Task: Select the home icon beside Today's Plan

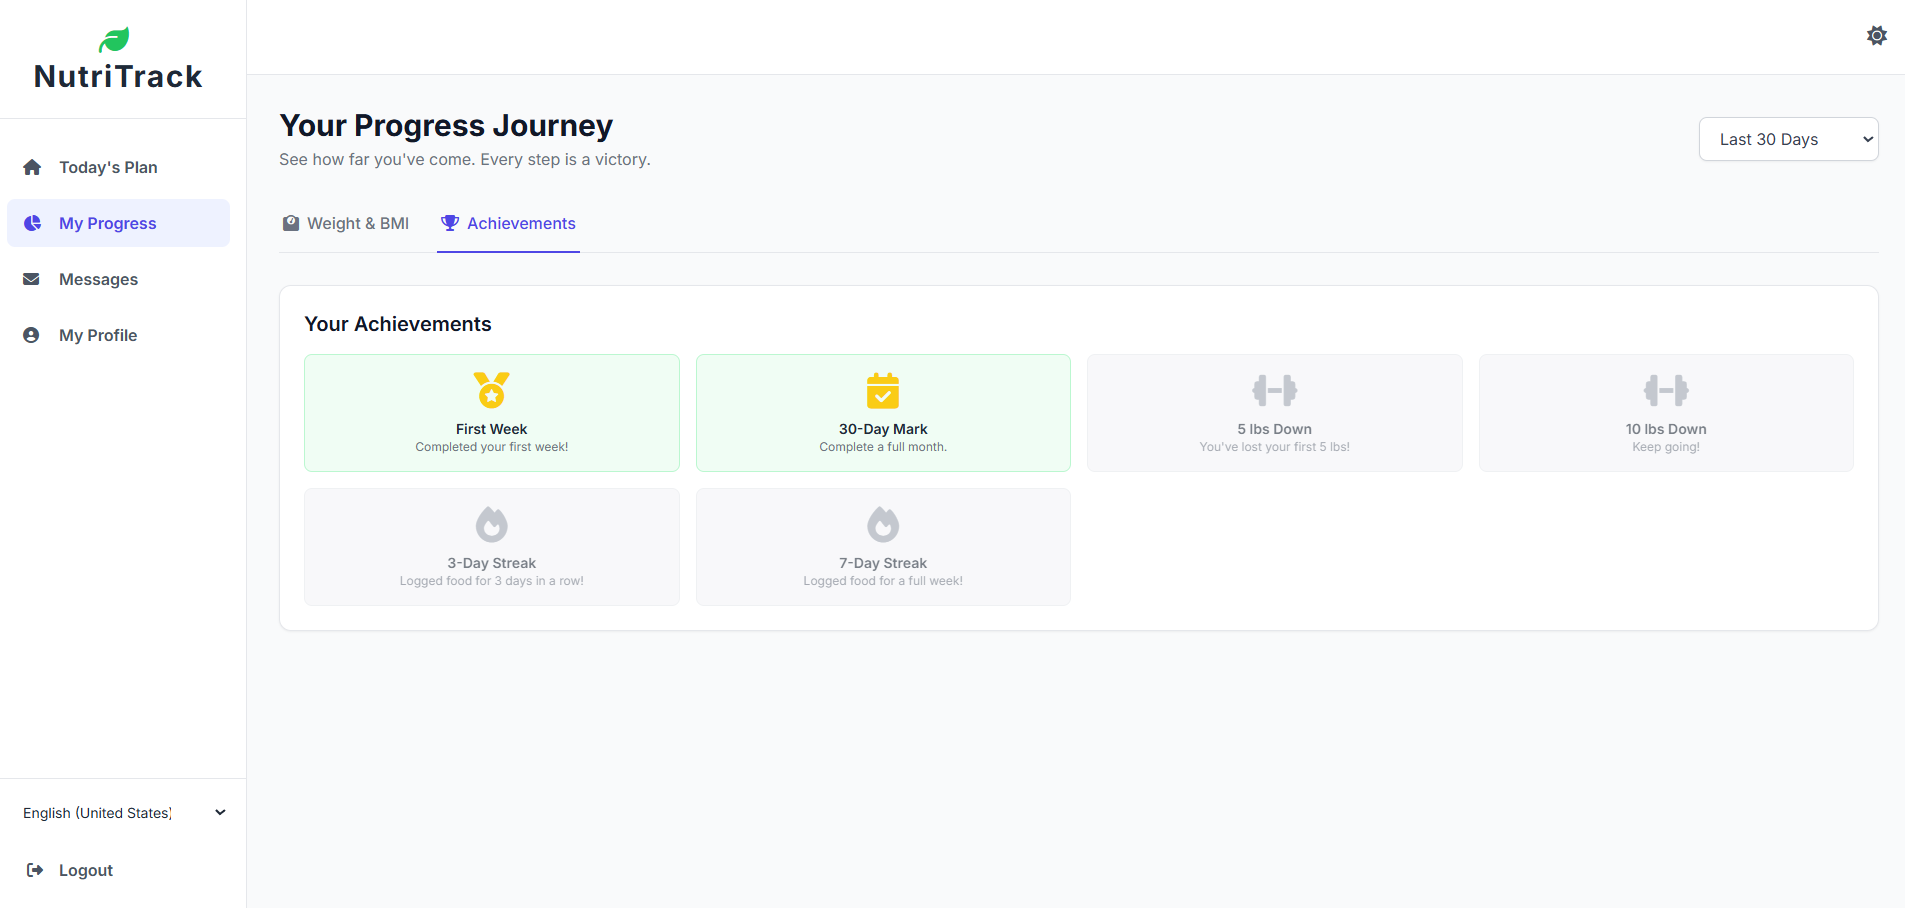Action: pyautogui.click(x=33, y=167)
